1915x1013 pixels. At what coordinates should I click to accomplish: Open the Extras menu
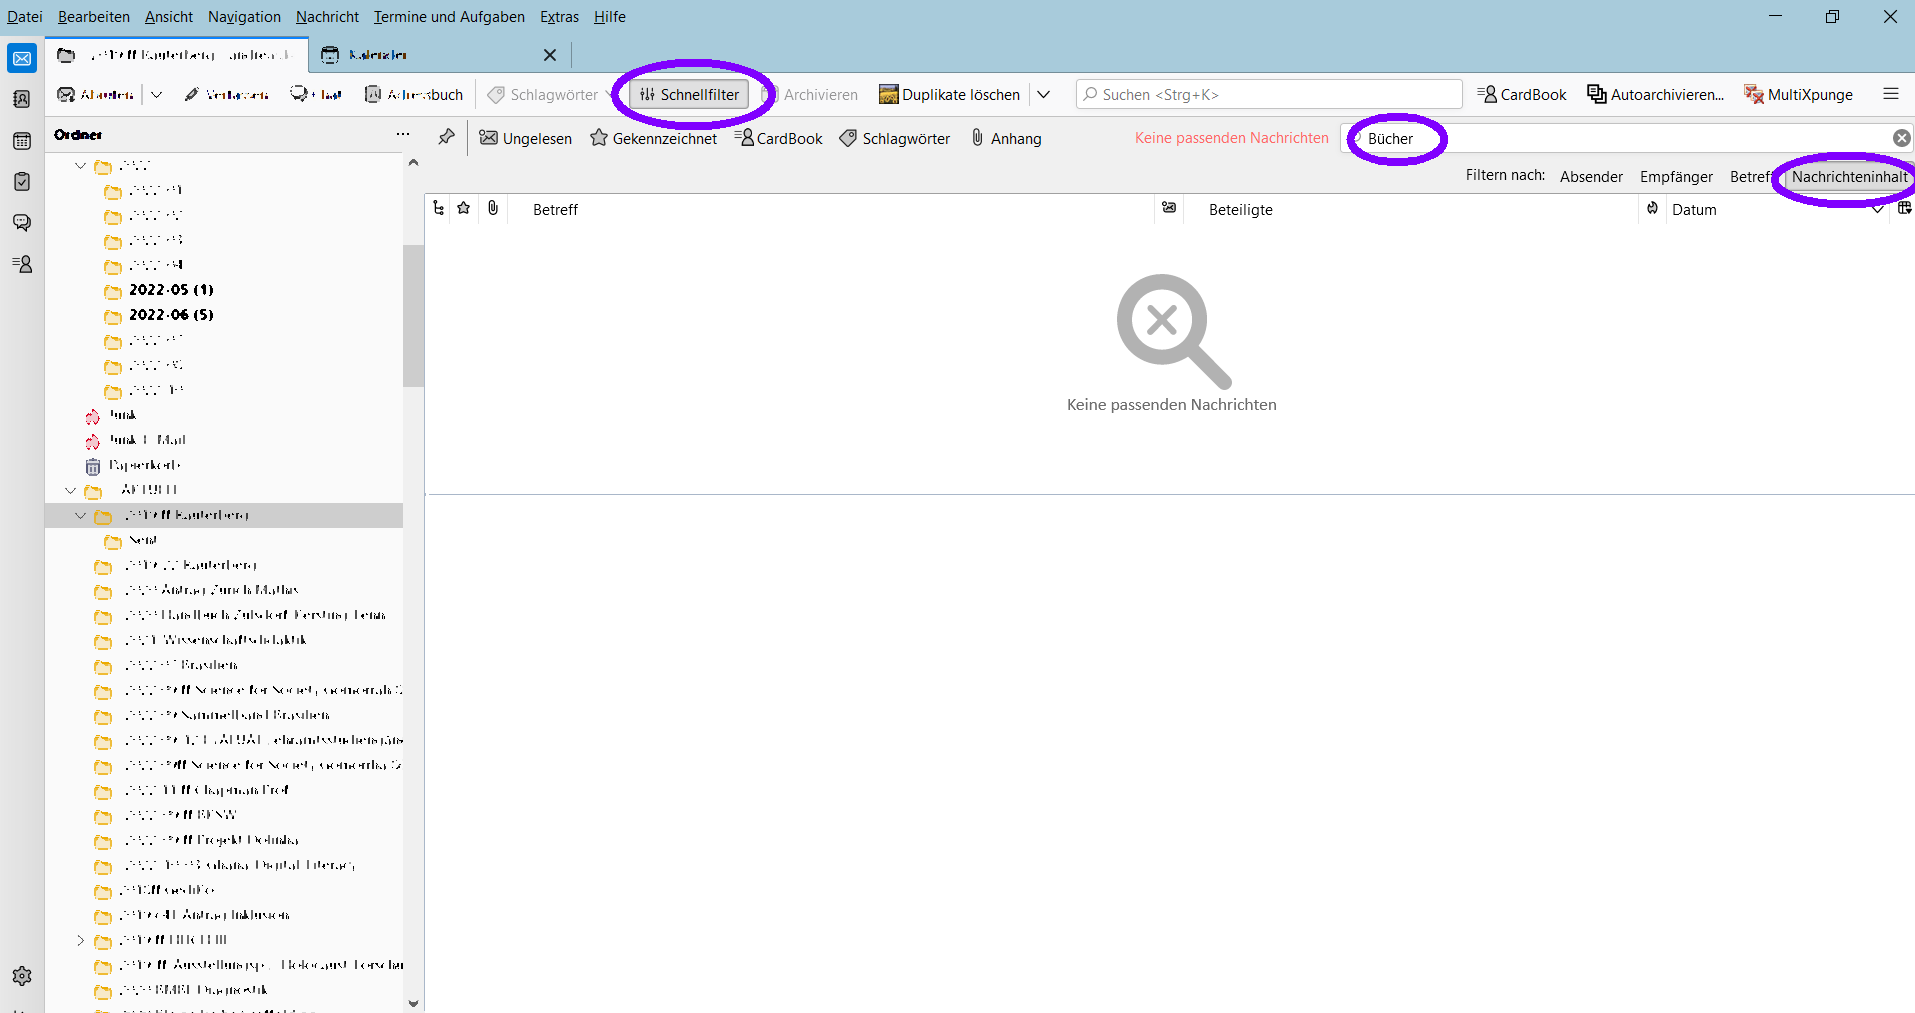pos(559,17)
